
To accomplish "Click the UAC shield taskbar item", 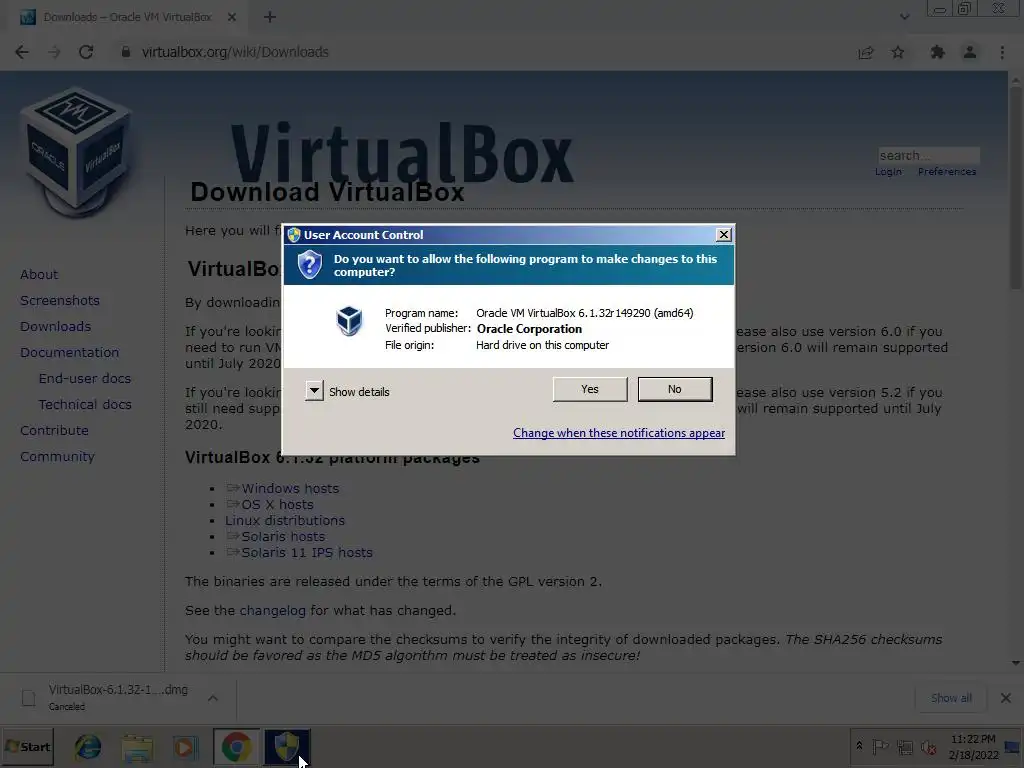I will tap(287, 747).
